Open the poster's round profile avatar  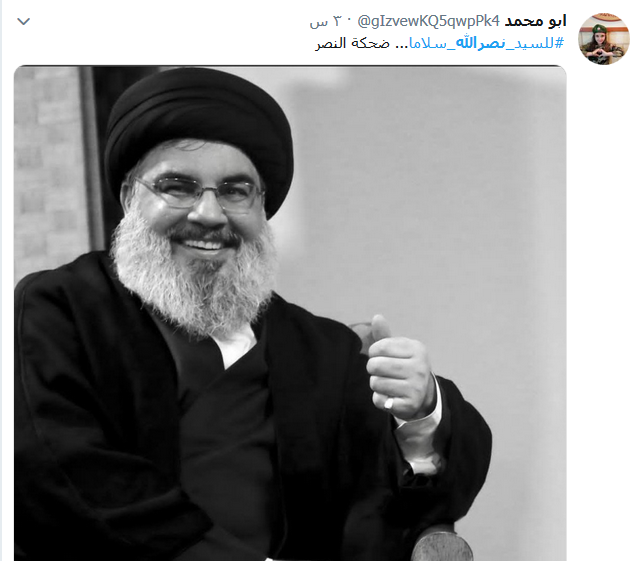point(603,38)
